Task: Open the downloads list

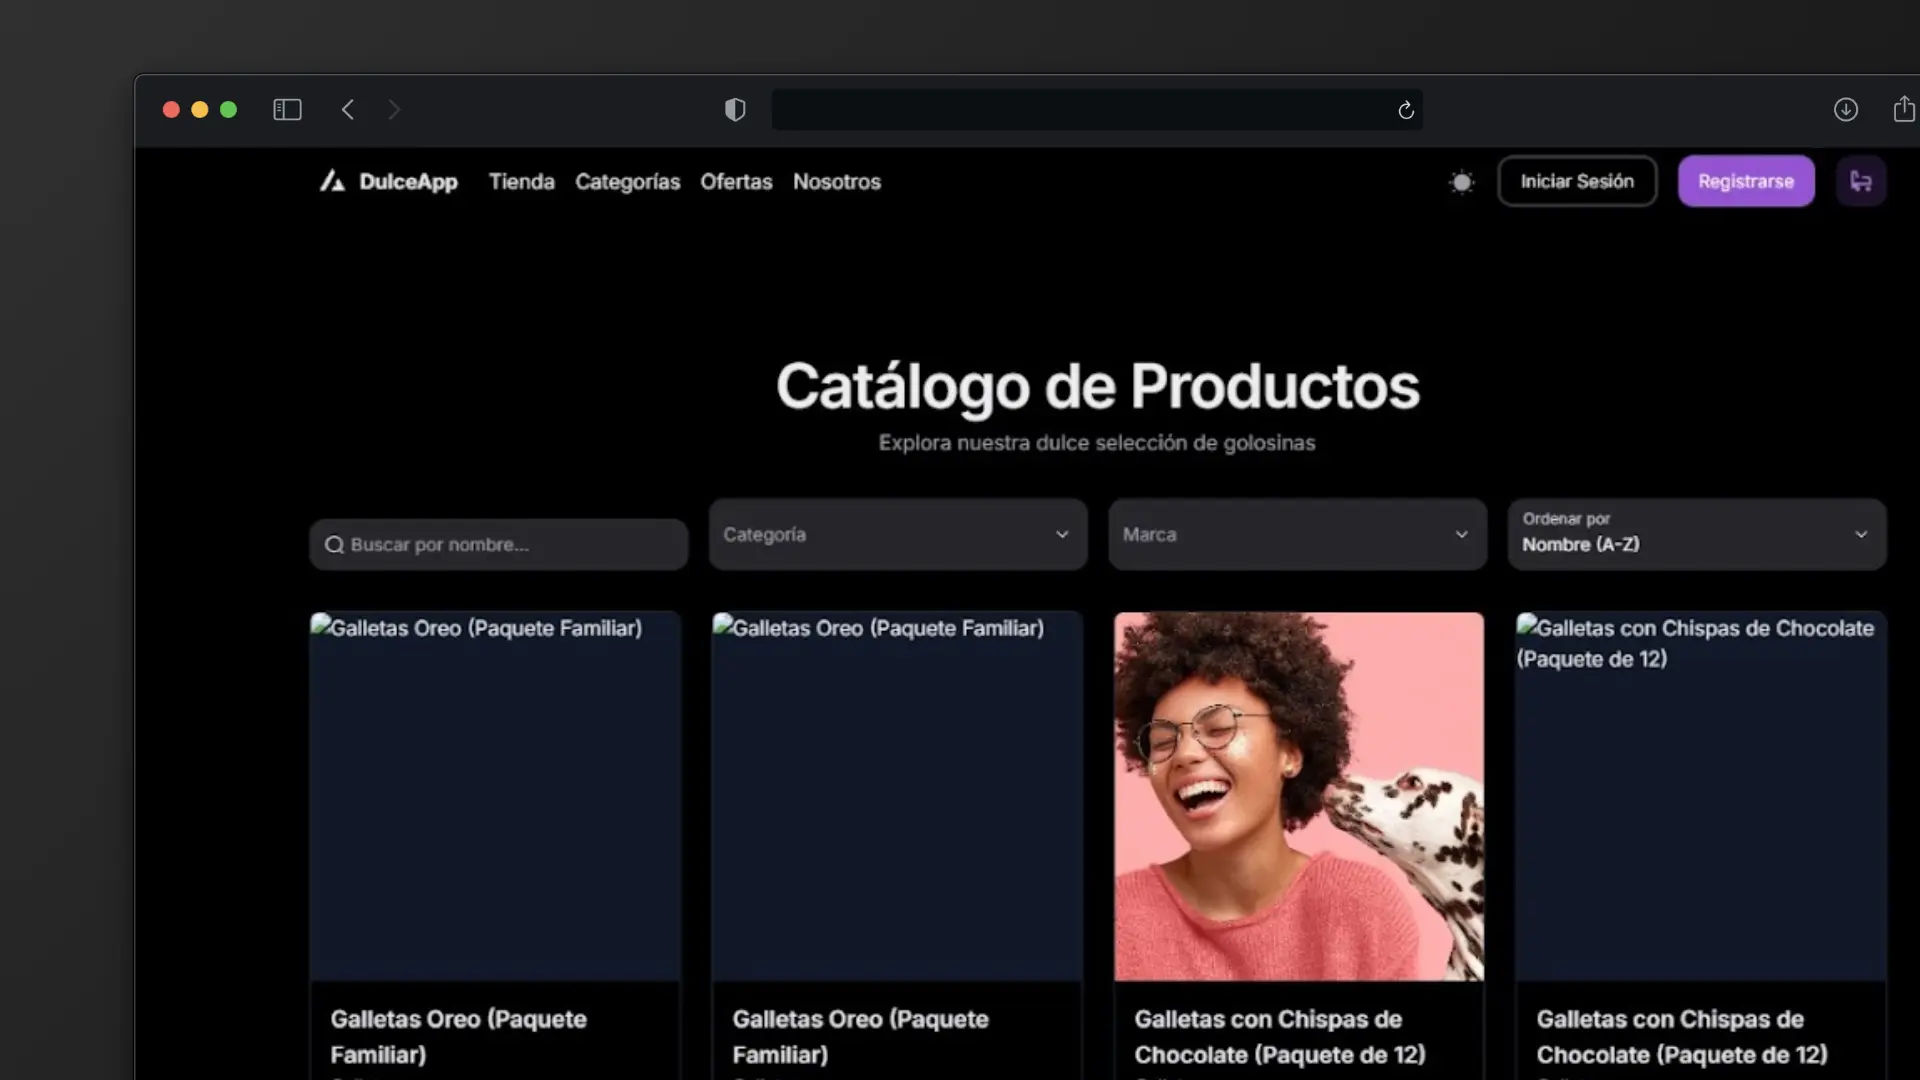Action: click(1845, 109)
